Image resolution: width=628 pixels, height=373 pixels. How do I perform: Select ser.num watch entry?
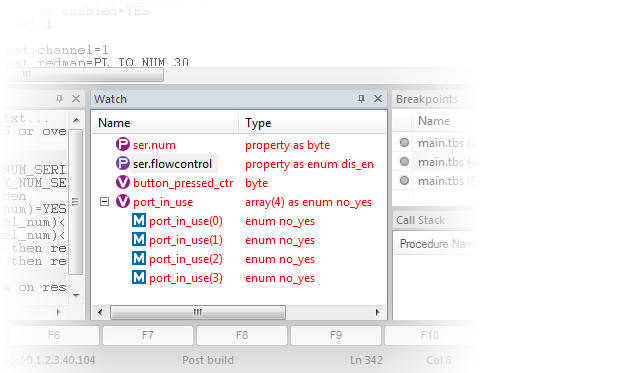(154, 145)
